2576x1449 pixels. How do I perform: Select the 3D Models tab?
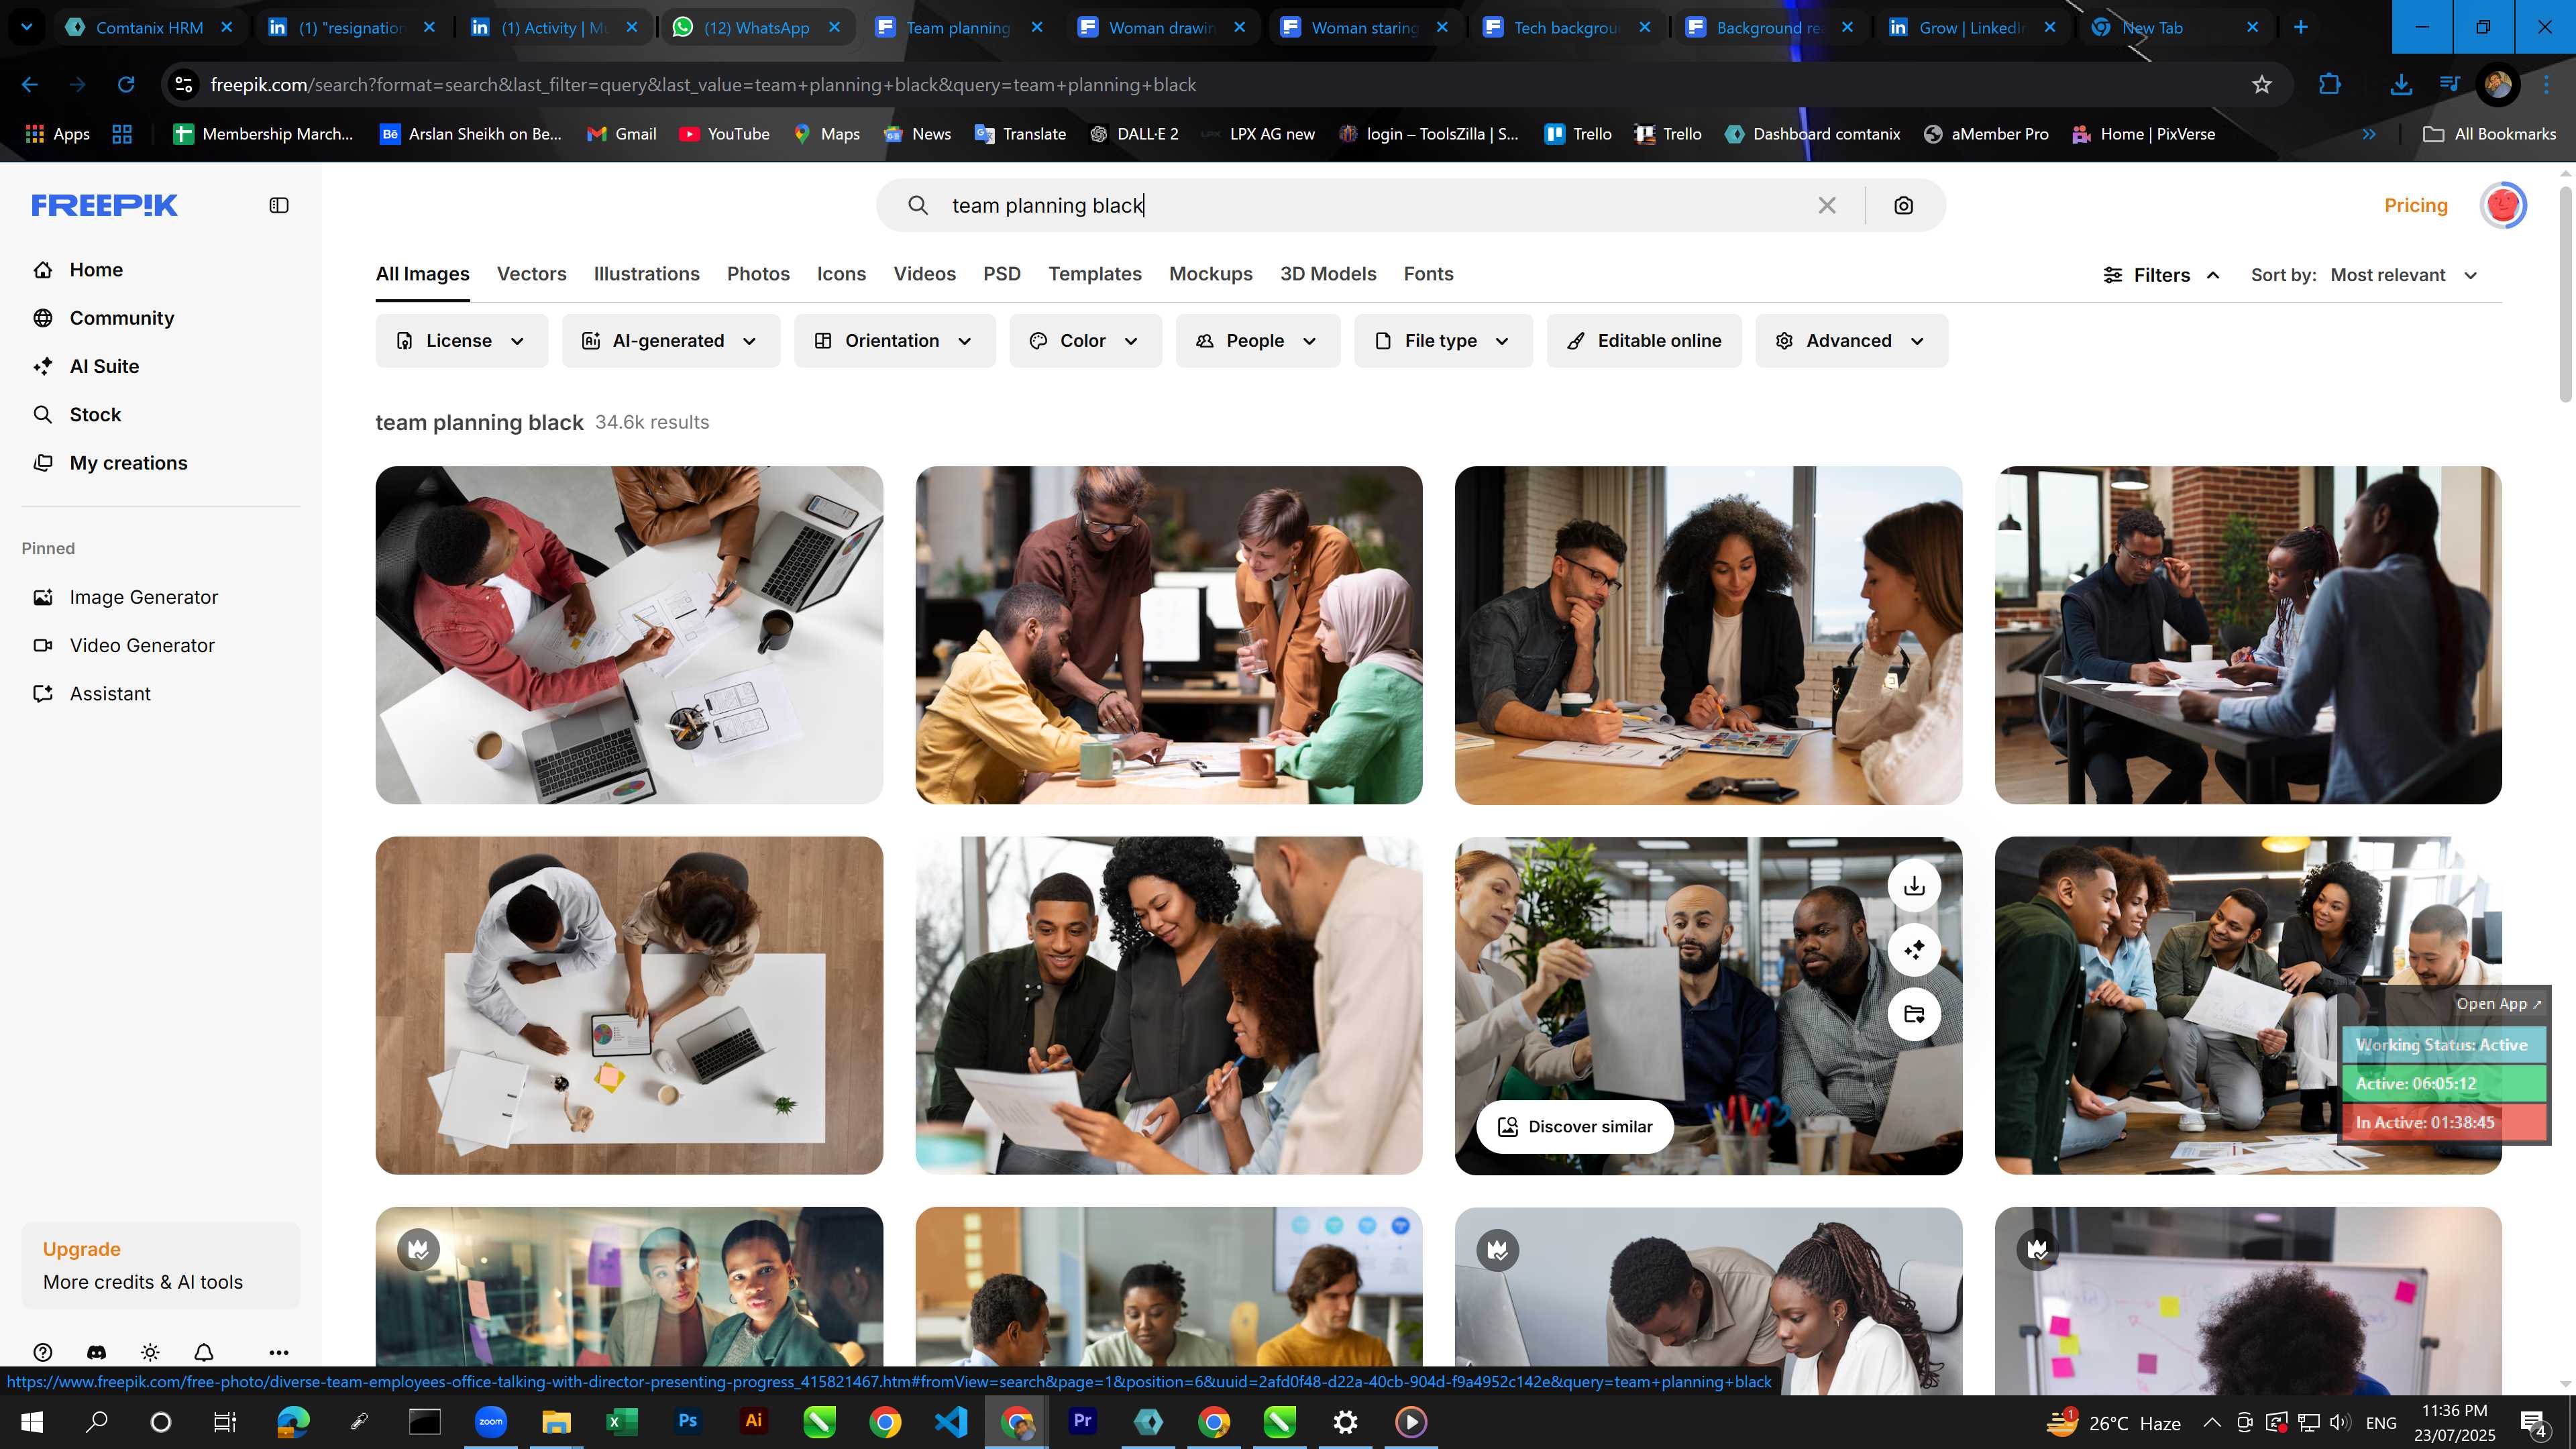[1328, 274]
